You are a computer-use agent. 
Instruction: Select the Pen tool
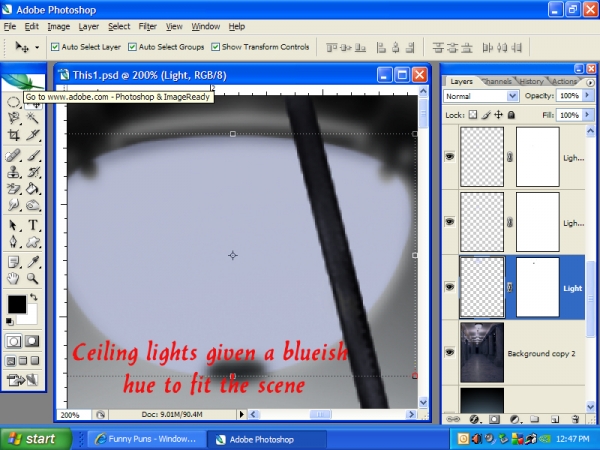pyautogui.click(x=13, y=242)
